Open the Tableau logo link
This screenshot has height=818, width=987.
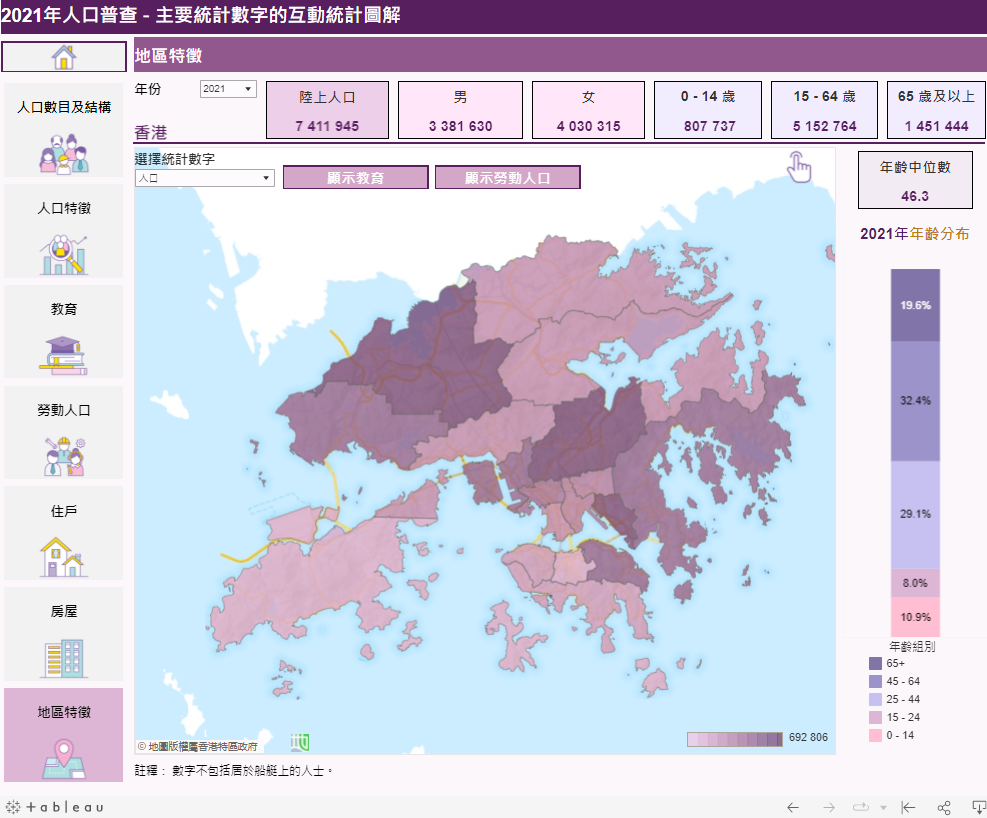point(54,807)
